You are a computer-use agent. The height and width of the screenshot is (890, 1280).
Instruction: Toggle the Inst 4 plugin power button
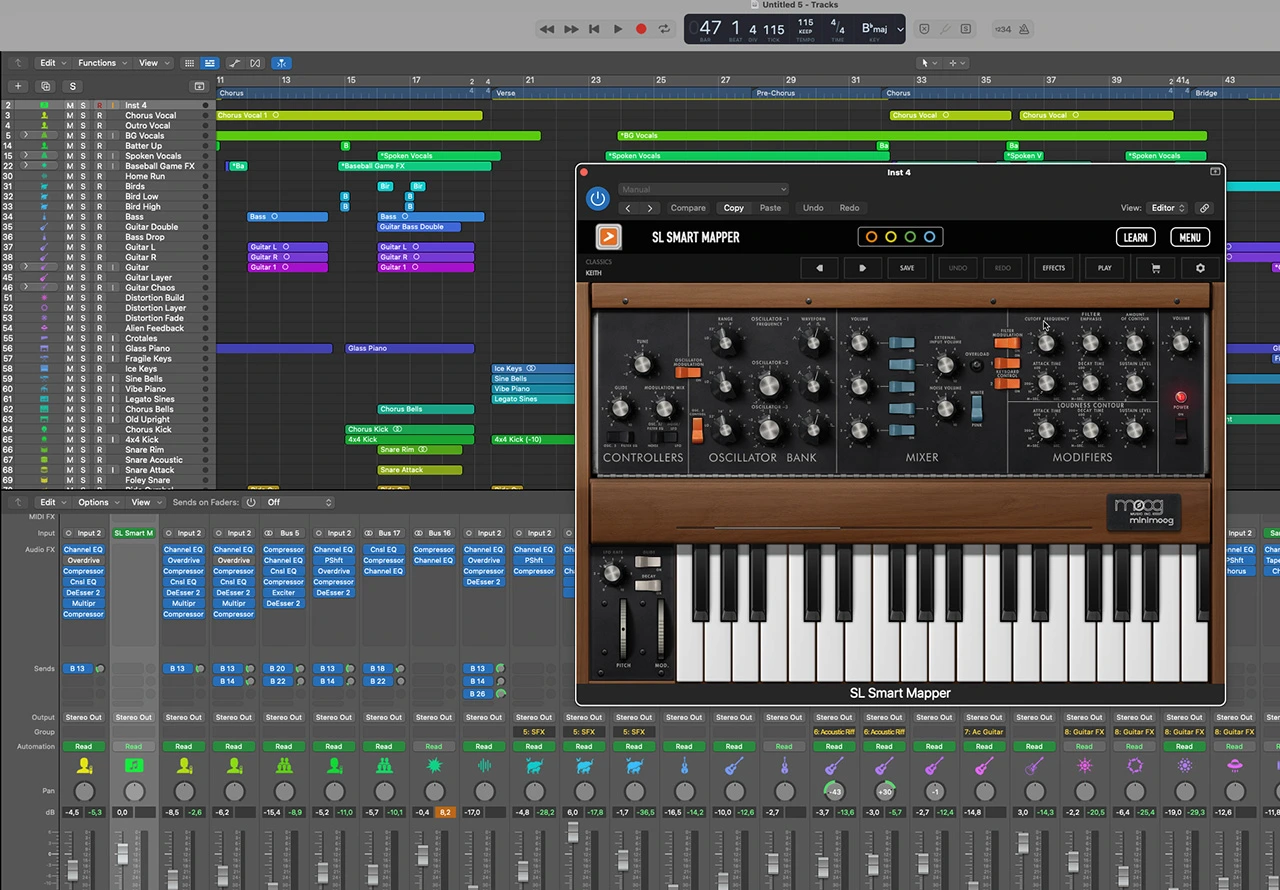pos(598,198)
